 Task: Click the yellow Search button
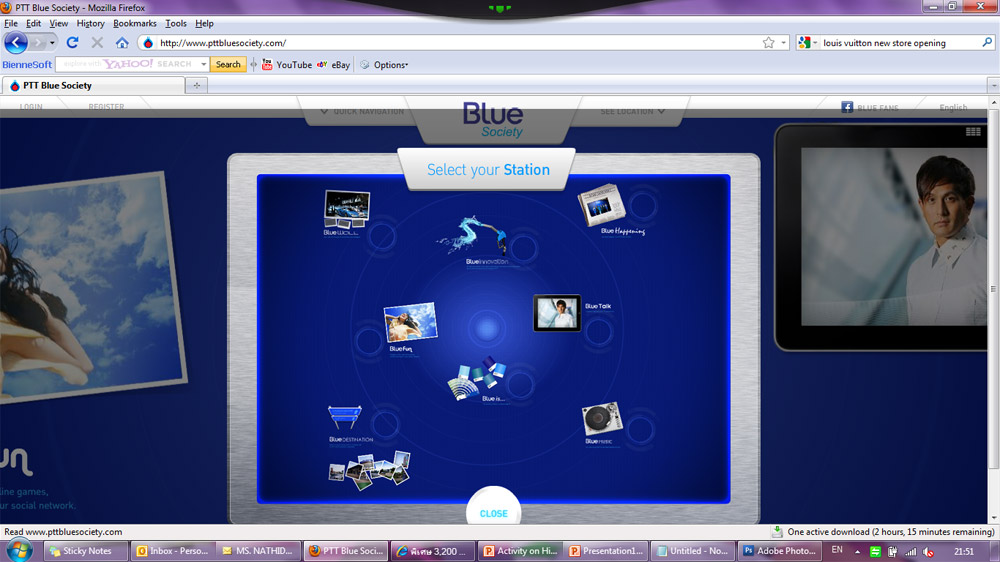(x=228, y=64)
